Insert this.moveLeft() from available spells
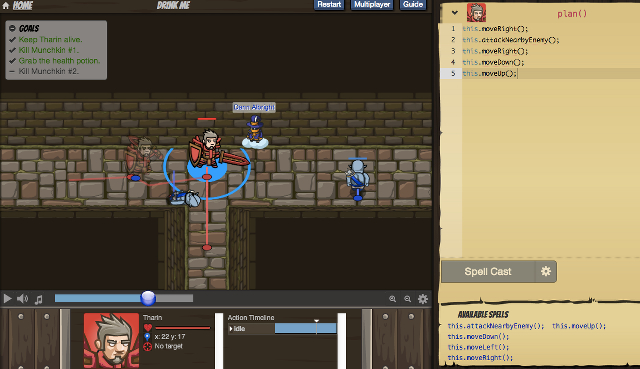Viewport: 640px width, 369px height. tap(478, 347)
